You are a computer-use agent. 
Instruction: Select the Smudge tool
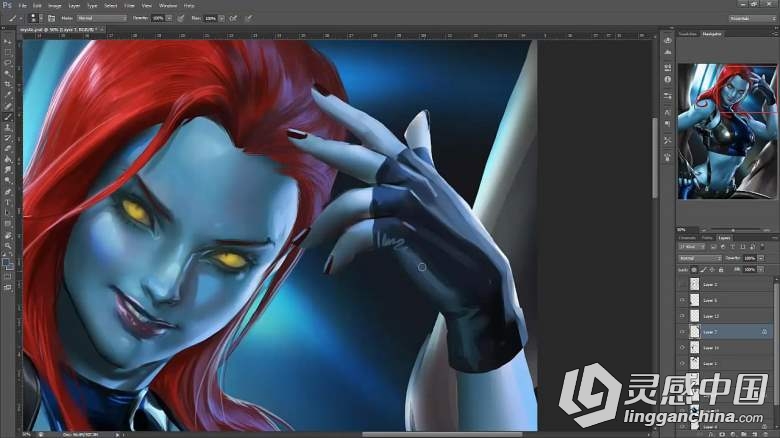pos(7,170)
